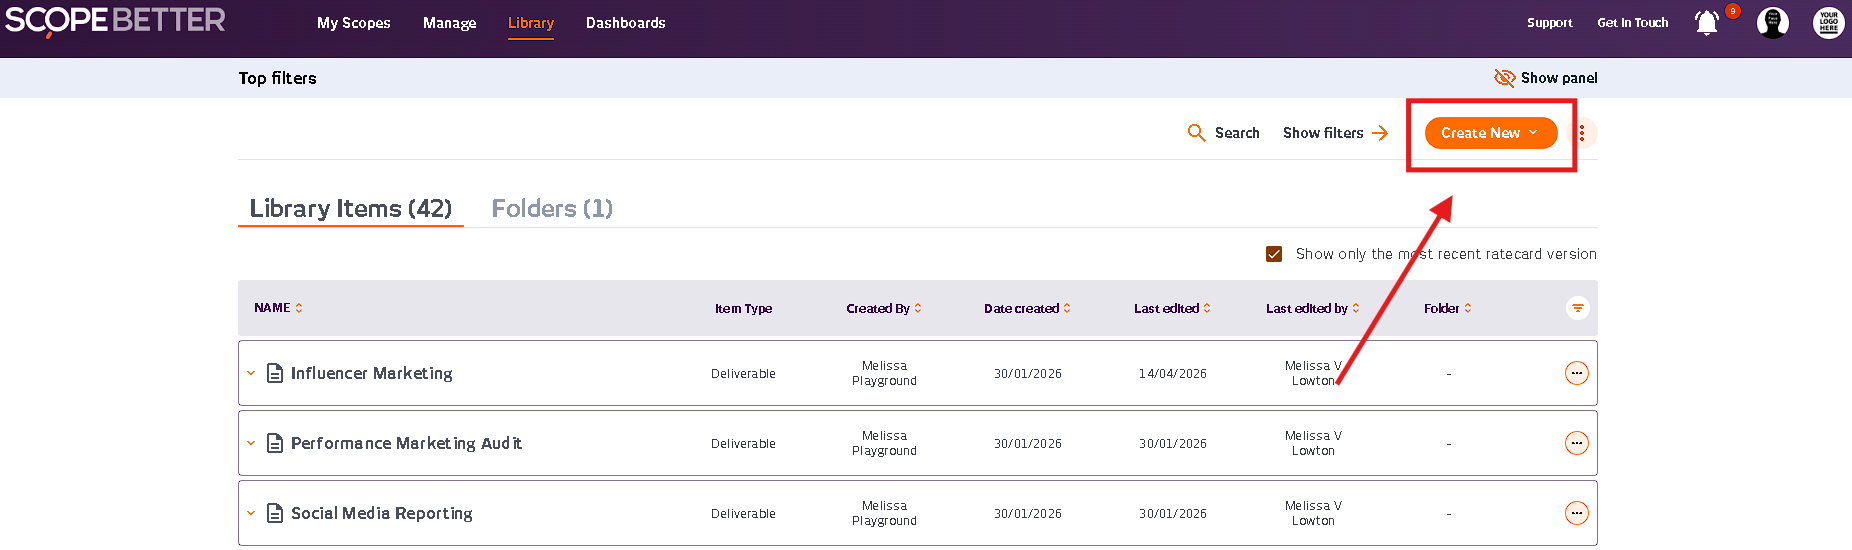
Task: Open the vertical three-dot options menu
Action: (1582, 133)
